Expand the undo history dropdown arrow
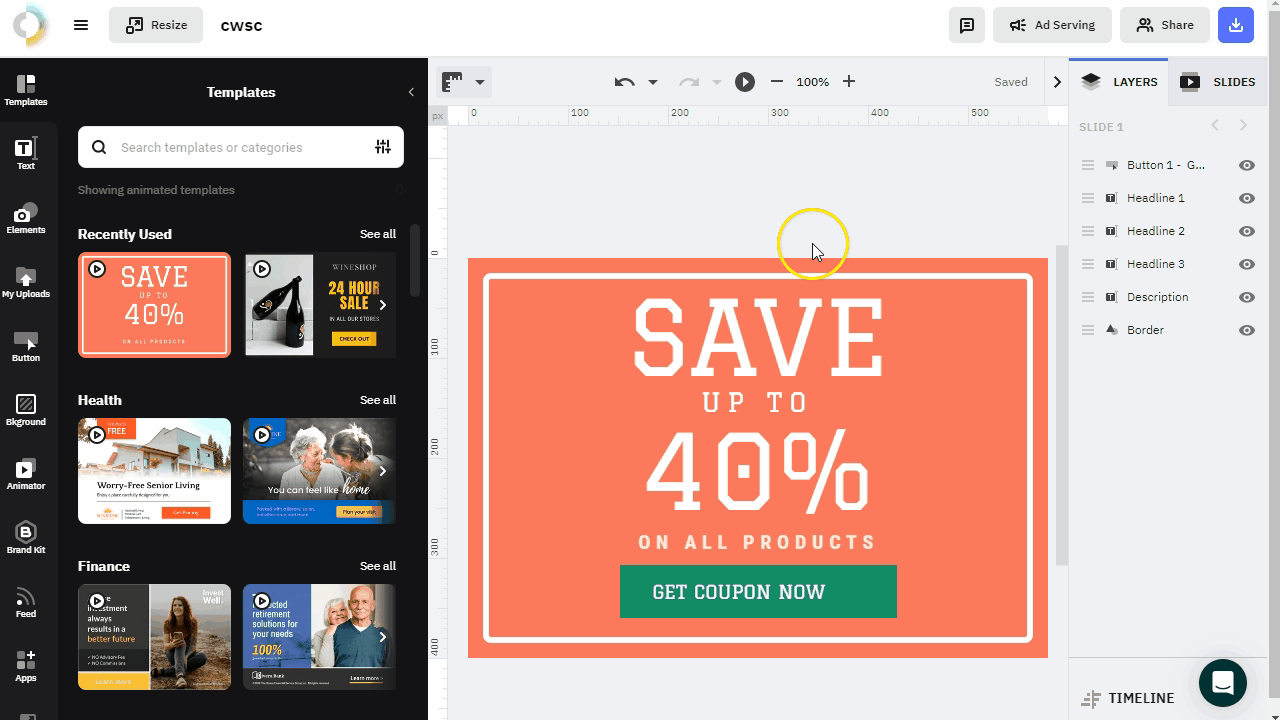1280x720 pixels. 653,82
